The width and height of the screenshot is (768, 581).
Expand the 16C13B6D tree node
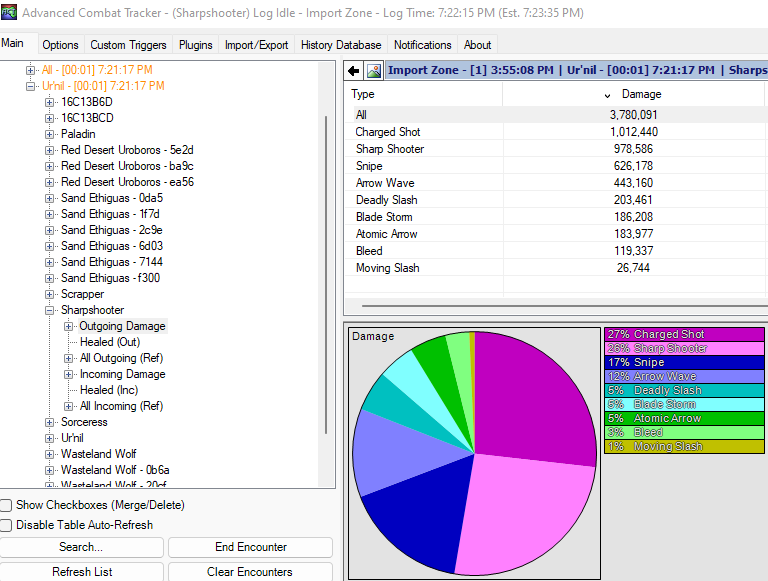click(x=49, y=102)
